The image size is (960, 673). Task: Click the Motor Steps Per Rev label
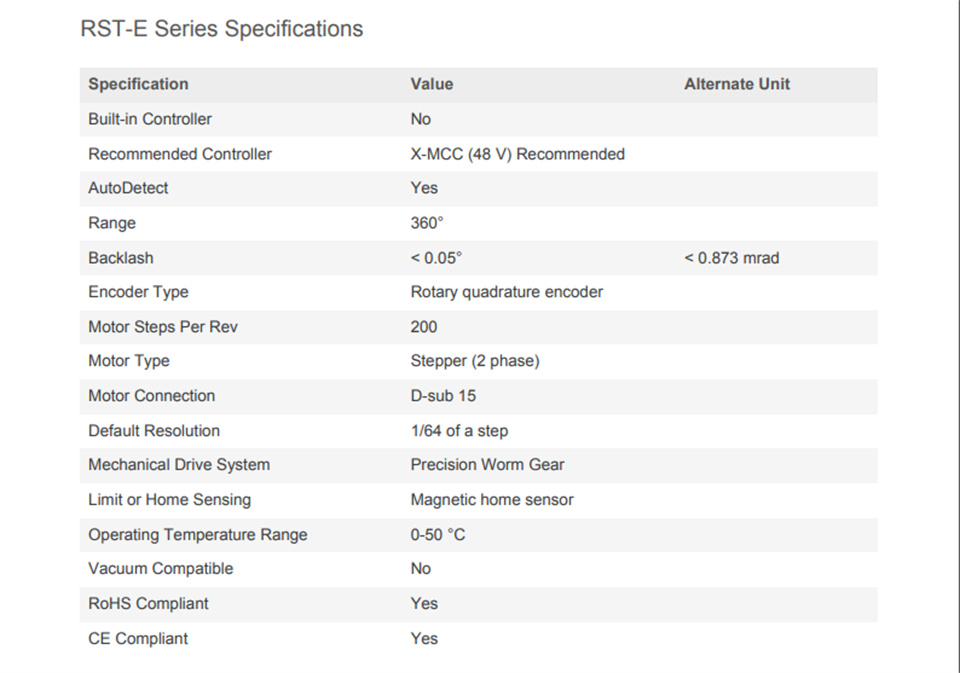163,327
